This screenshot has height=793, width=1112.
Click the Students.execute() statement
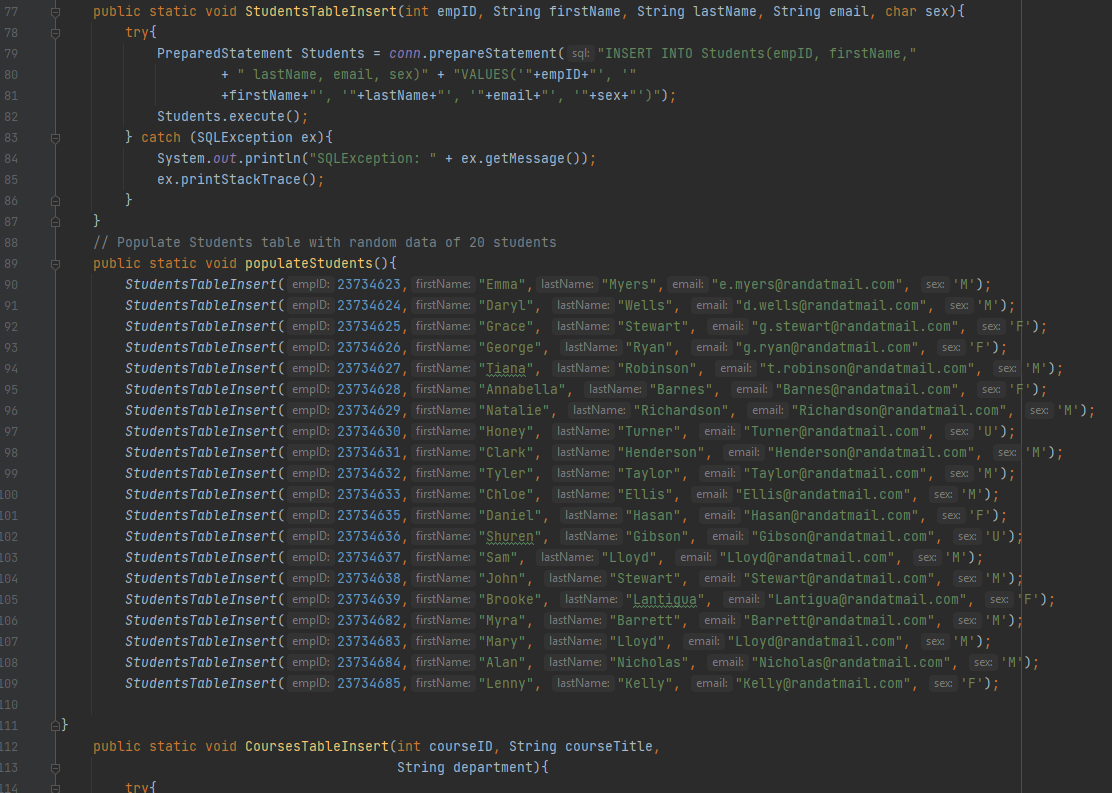233,116
